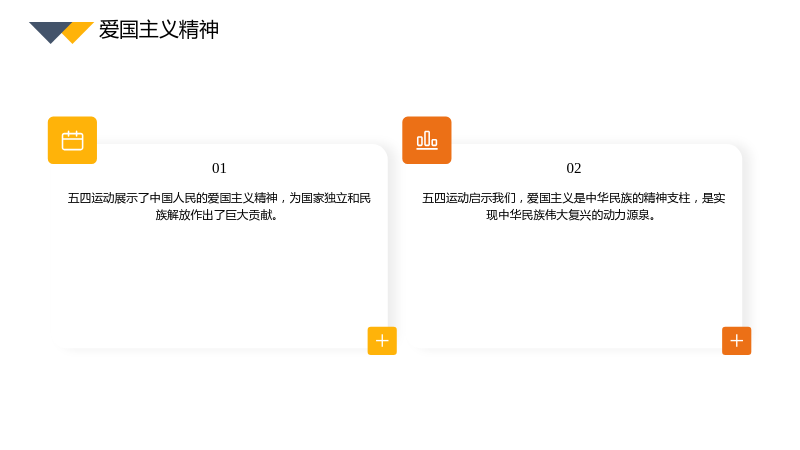Select the number label 01

[x=219, y=168]
